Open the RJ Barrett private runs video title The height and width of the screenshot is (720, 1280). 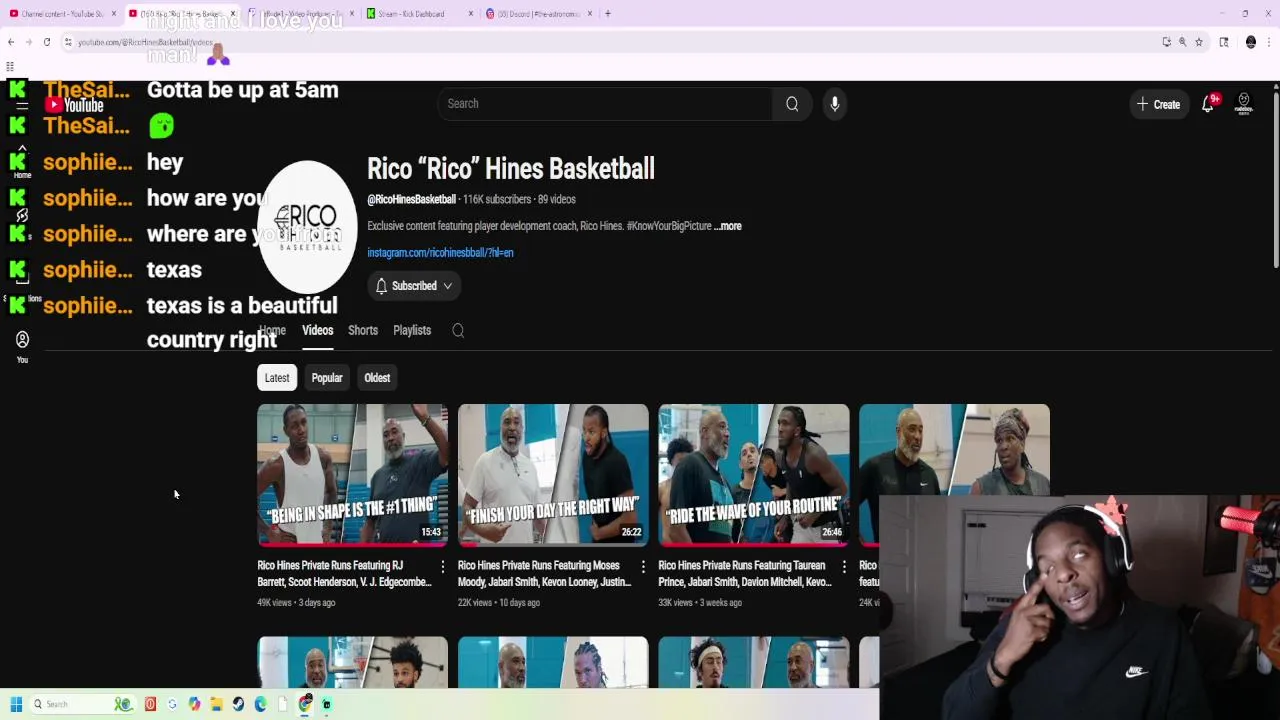pyautogui.click(x=344, y=574)
